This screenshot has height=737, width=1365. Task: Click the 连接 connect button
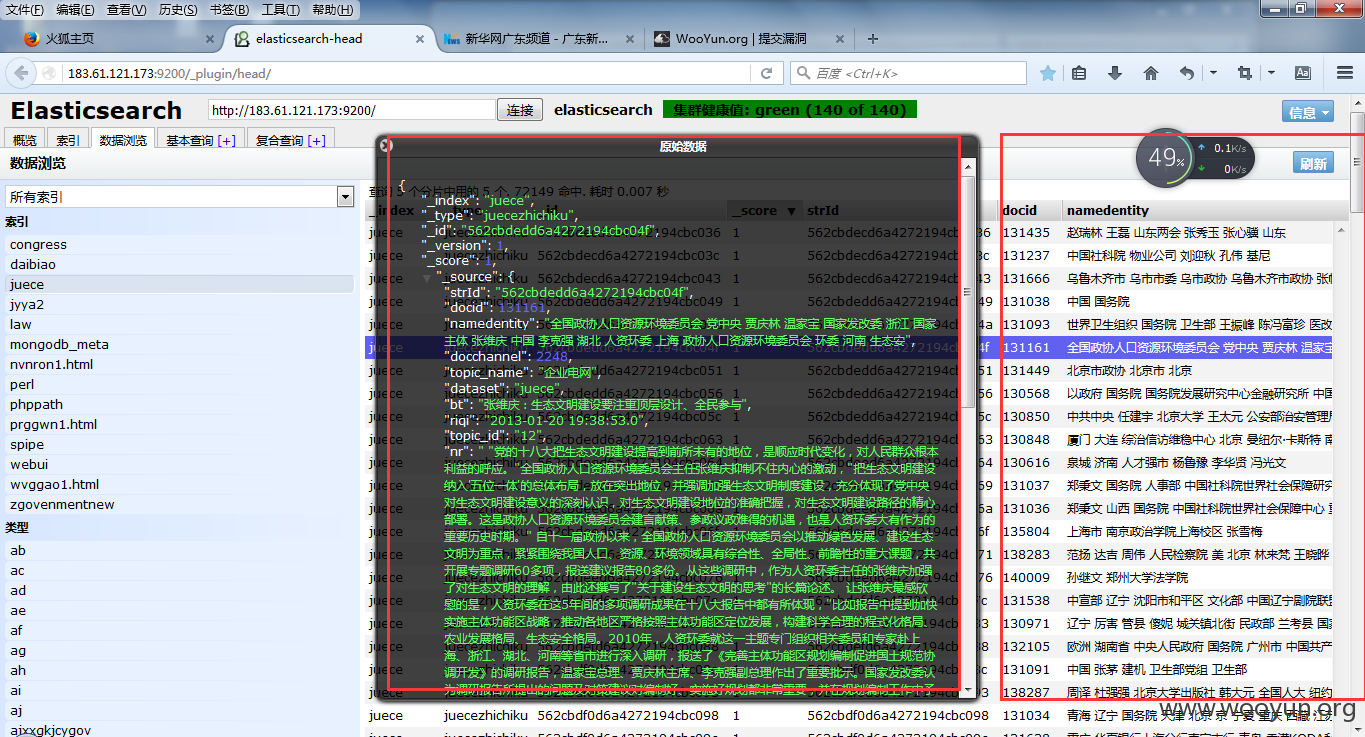pos(520,110)
